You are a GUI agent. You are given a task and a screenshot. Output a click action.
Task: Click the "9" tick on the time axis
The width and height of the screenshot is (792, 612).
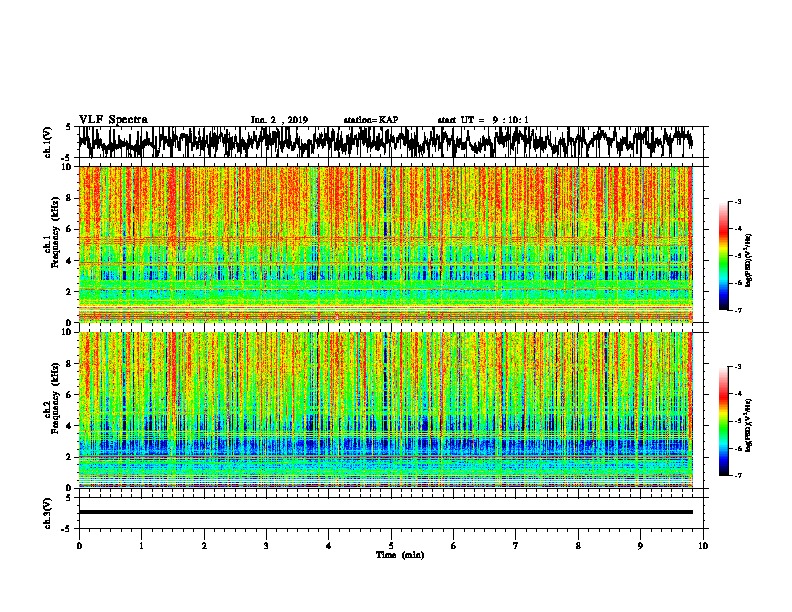[x=640, y=546]
